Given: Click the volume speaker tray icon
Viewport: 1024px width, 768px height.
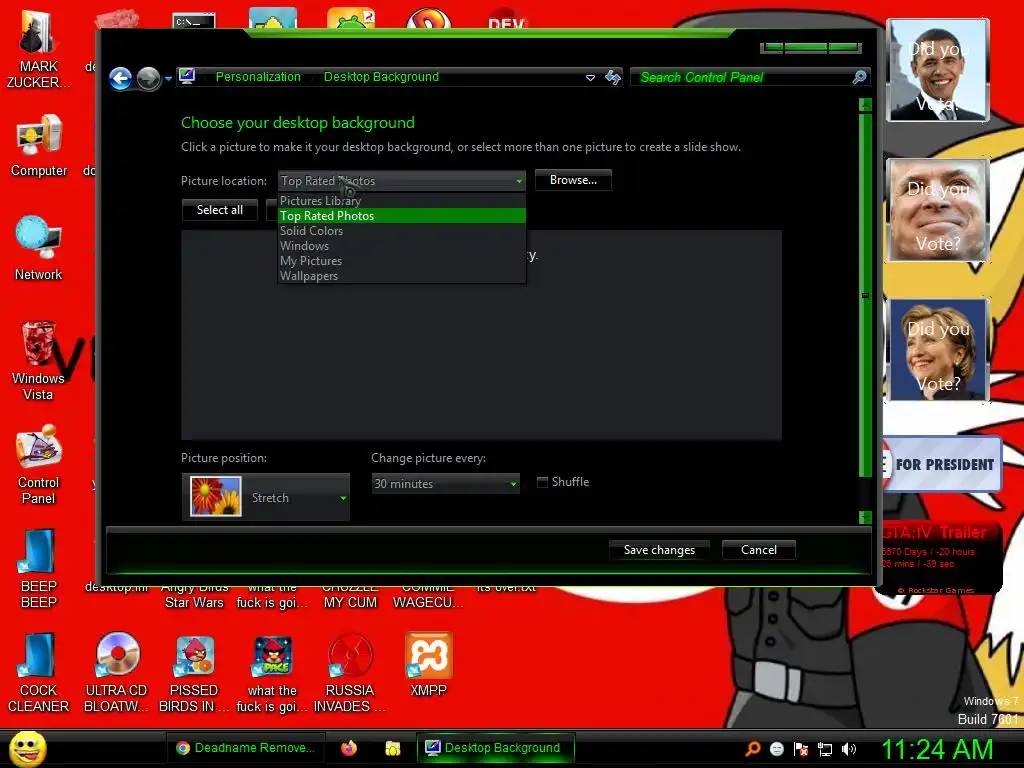Looking at the screenshot, I should point(848,749).
